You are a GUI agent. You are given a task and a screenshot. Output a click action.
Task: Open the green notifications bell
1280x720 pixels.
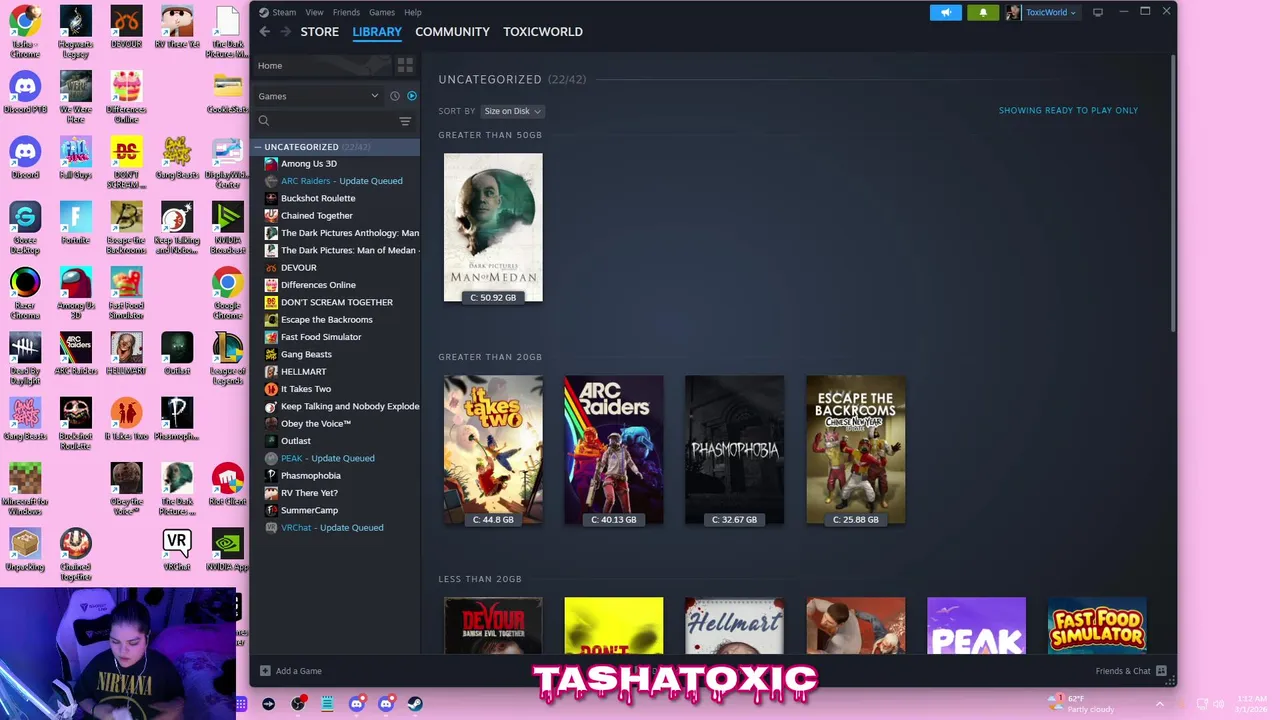pyautogui.click(x=982, y=12)
